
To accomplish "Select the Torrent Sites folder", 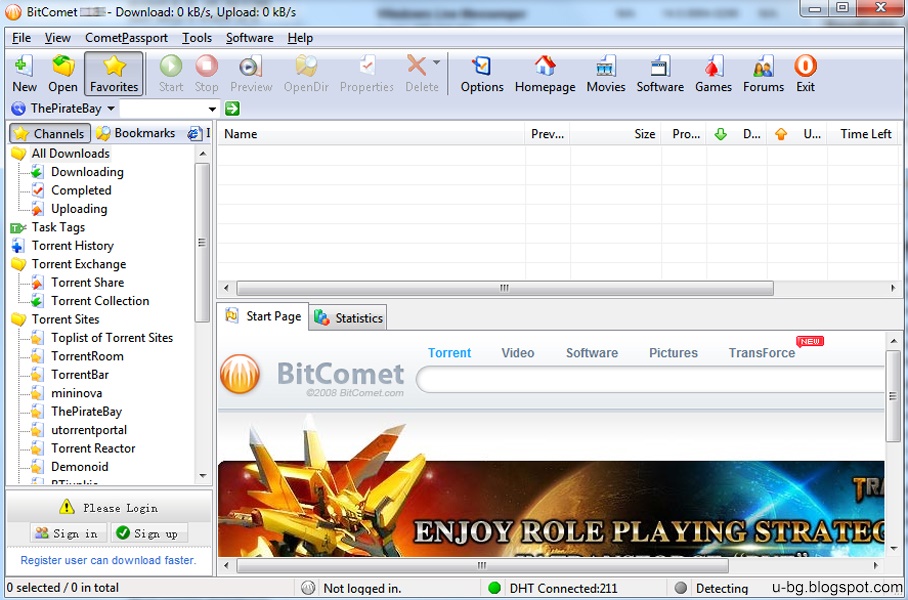I will (x=65, y=320).
